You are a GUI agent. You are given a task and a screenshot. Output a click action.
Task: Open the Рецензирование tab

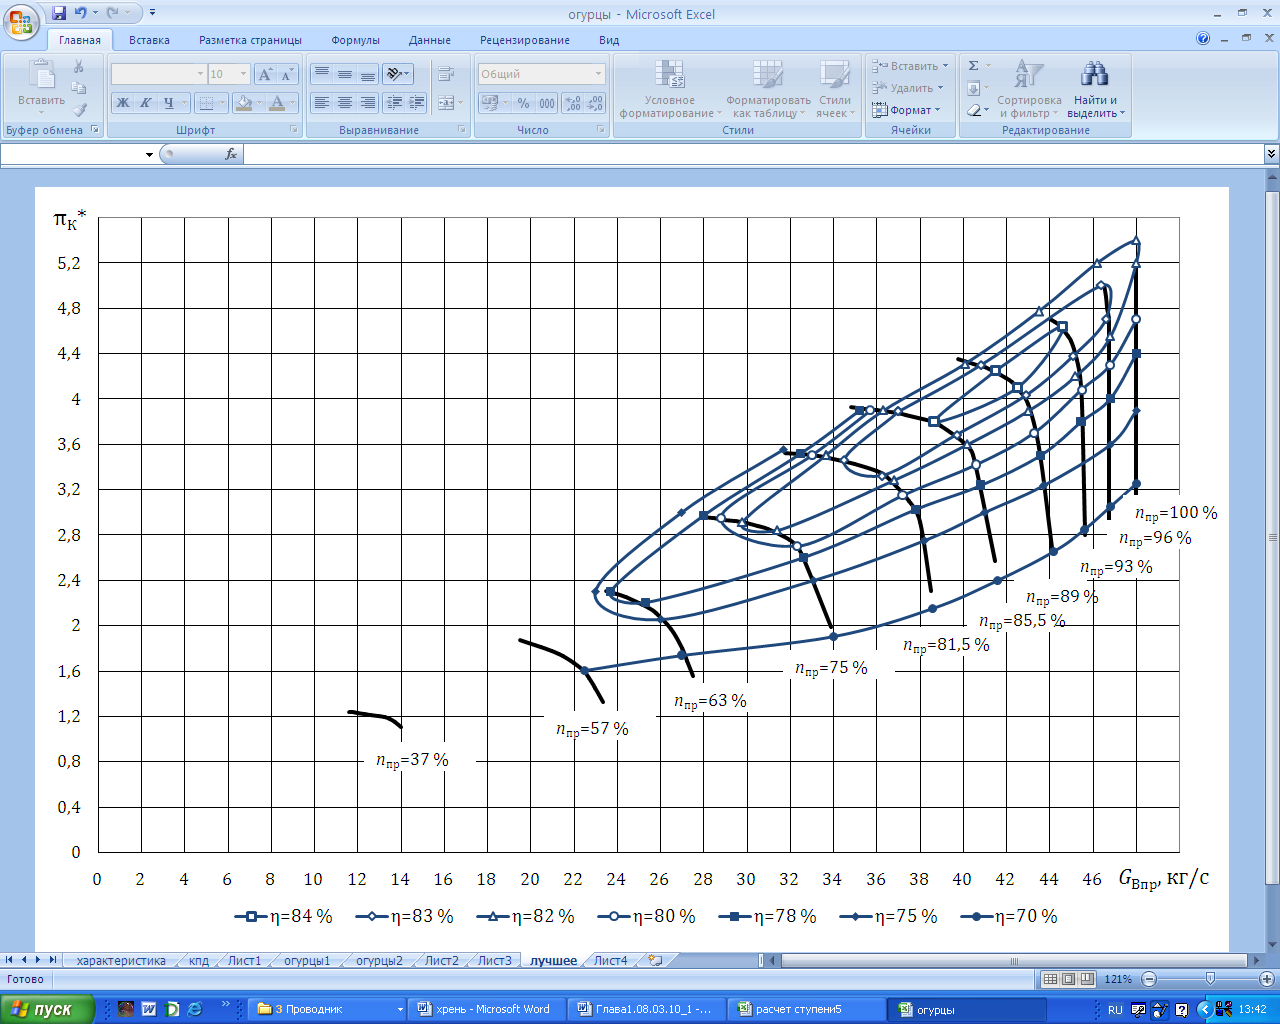click(525, 40)
